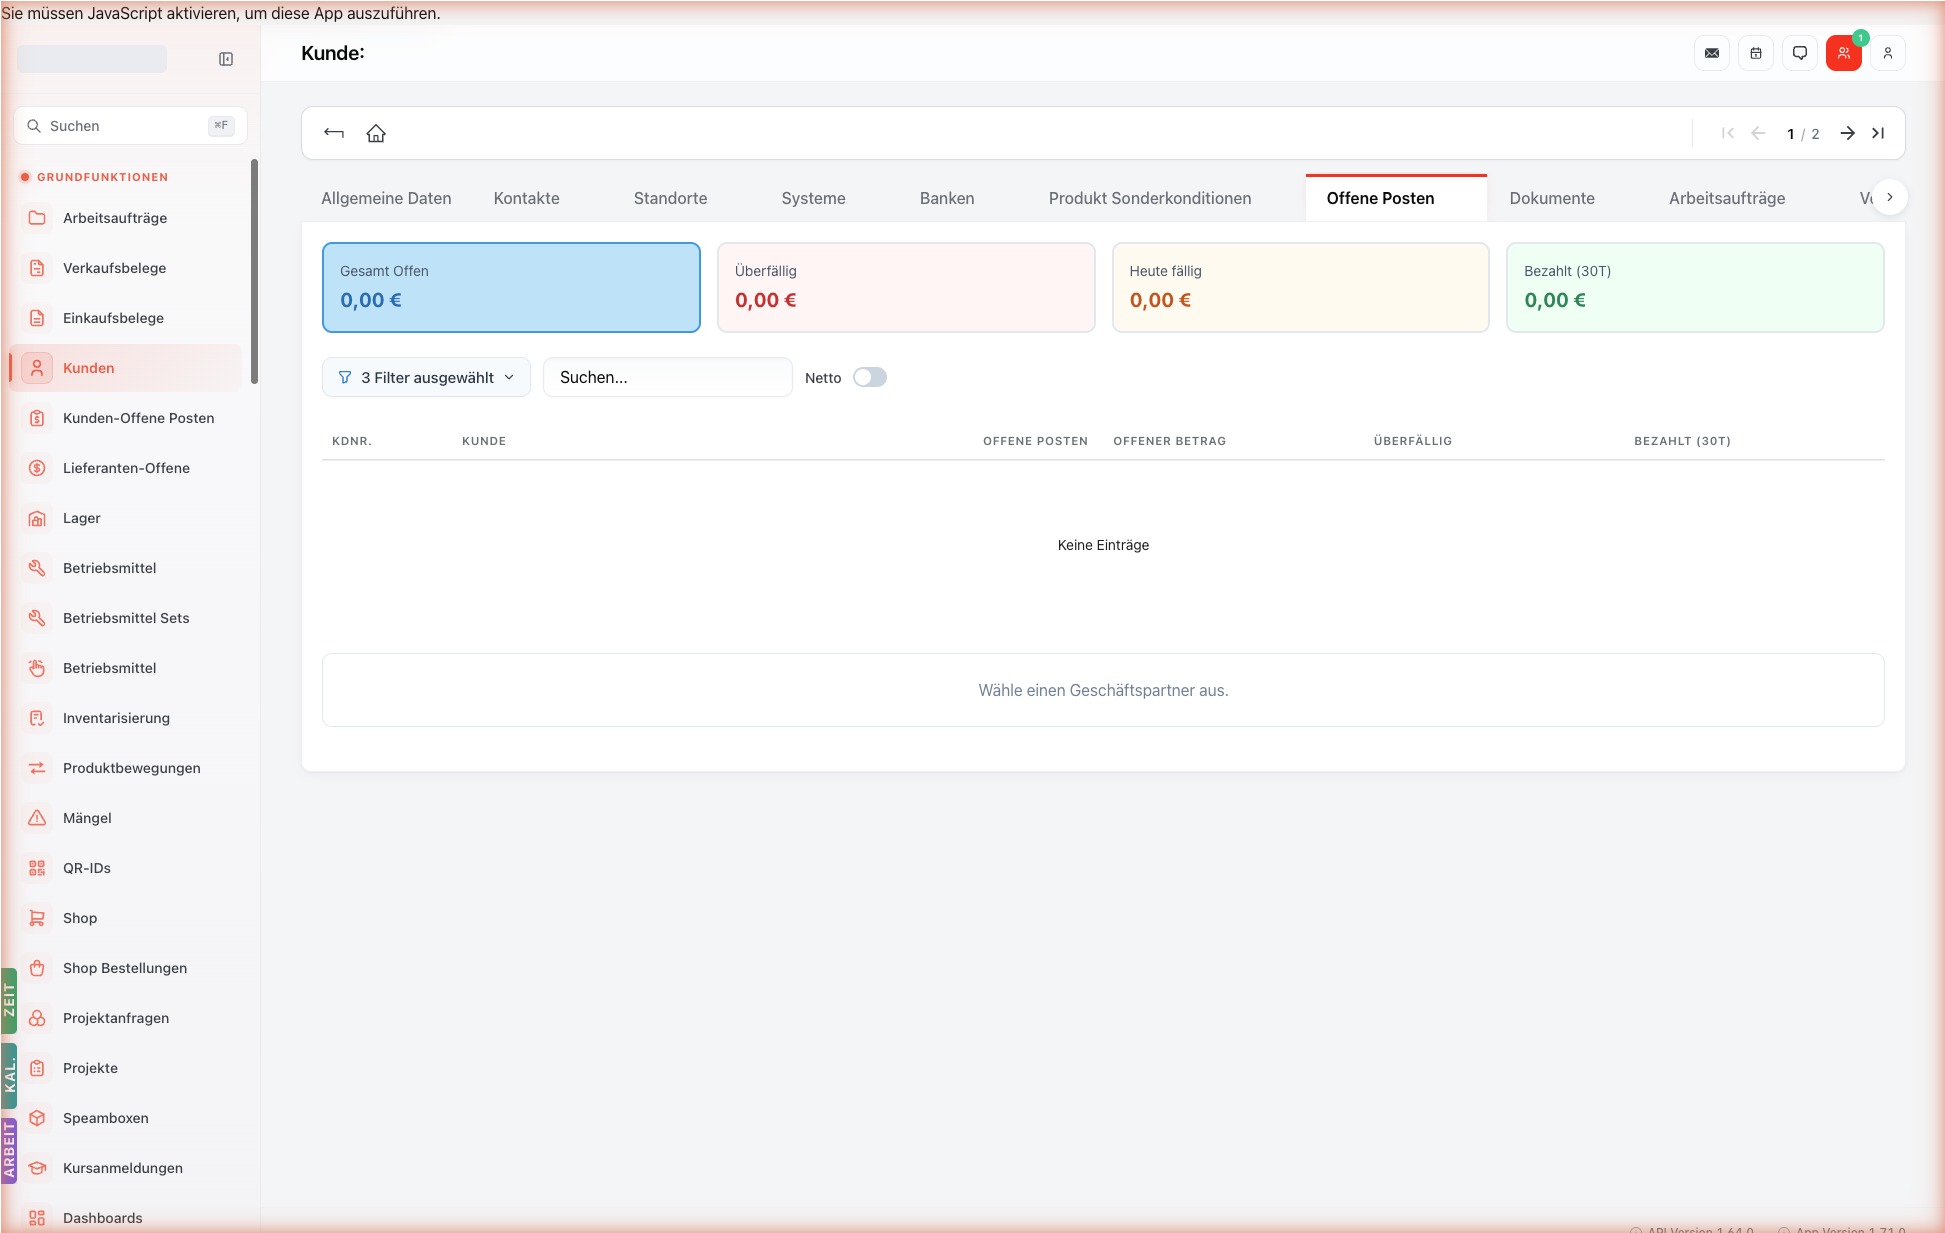Click the Shop Bestellungen bag icon
Screen dimensions: 1945x1233
point(37,968)
